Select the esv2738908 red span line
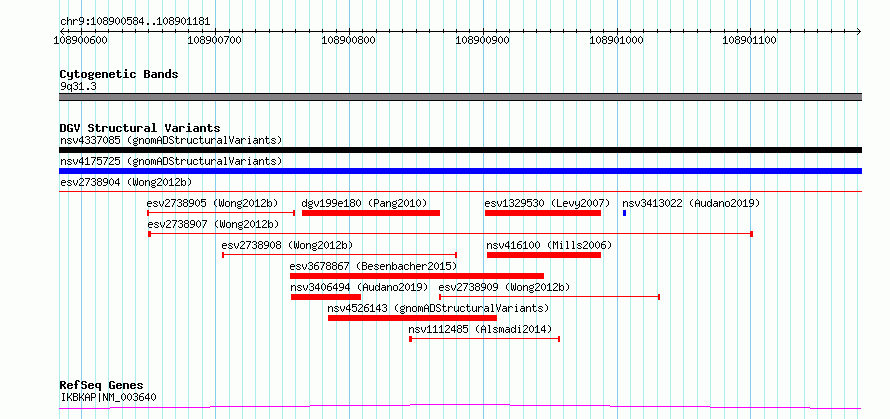890x419 pixels. pos(339,255)
